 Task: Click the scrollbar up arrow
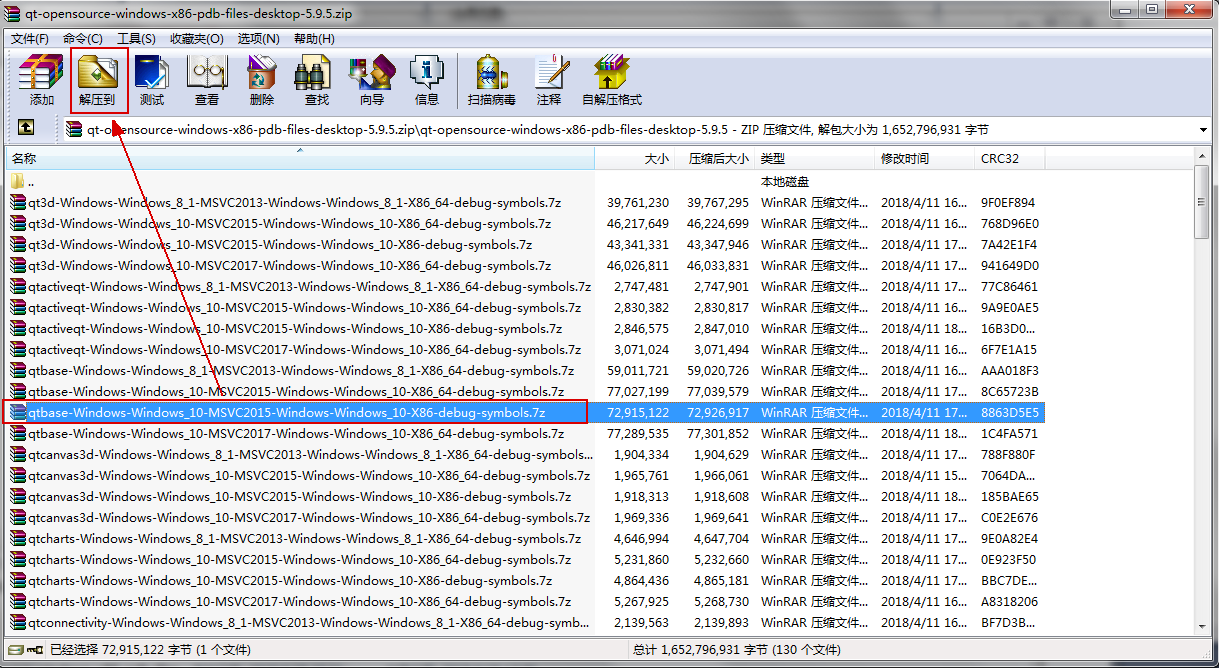coord(1202,157)
